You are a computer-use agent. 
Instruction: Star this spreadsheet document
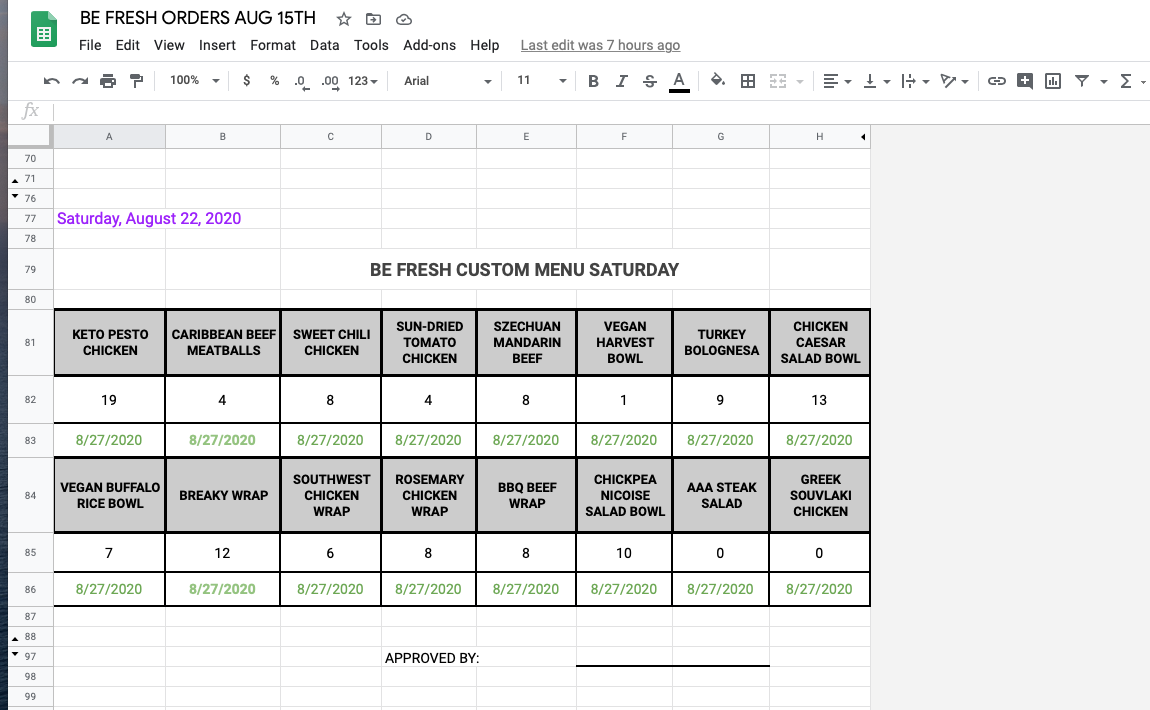[344, 19]
